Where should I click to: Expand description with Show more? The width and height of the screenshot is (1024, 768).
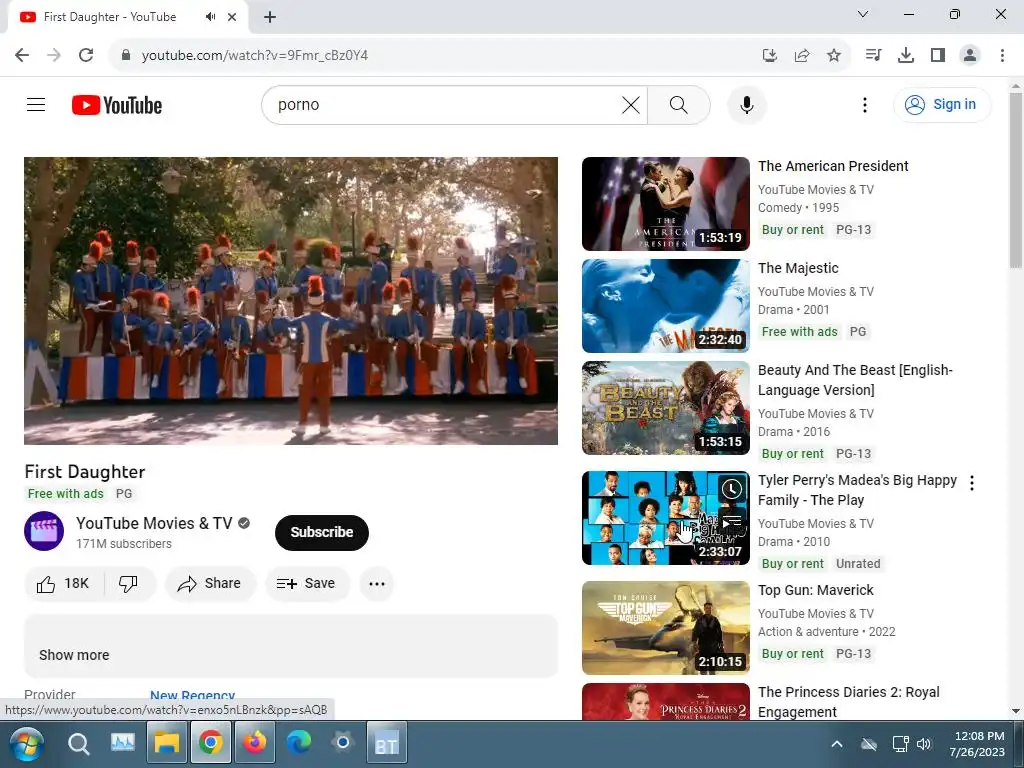click(74, 655)
